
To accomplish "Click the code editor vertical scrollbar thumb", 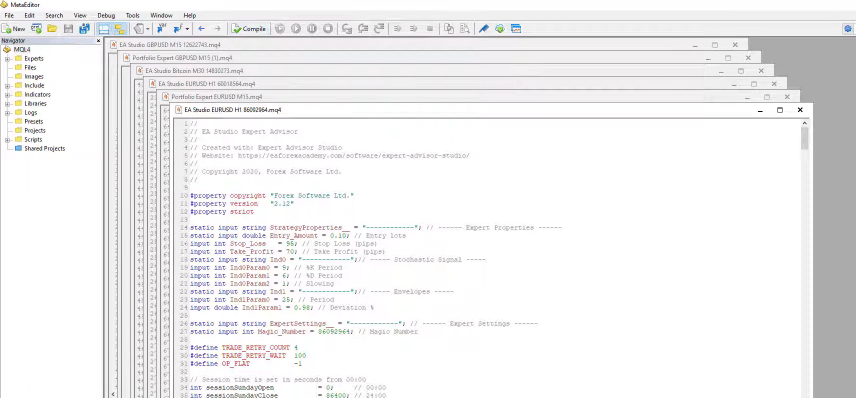I will pyautogui.click(x=805, y=138).
